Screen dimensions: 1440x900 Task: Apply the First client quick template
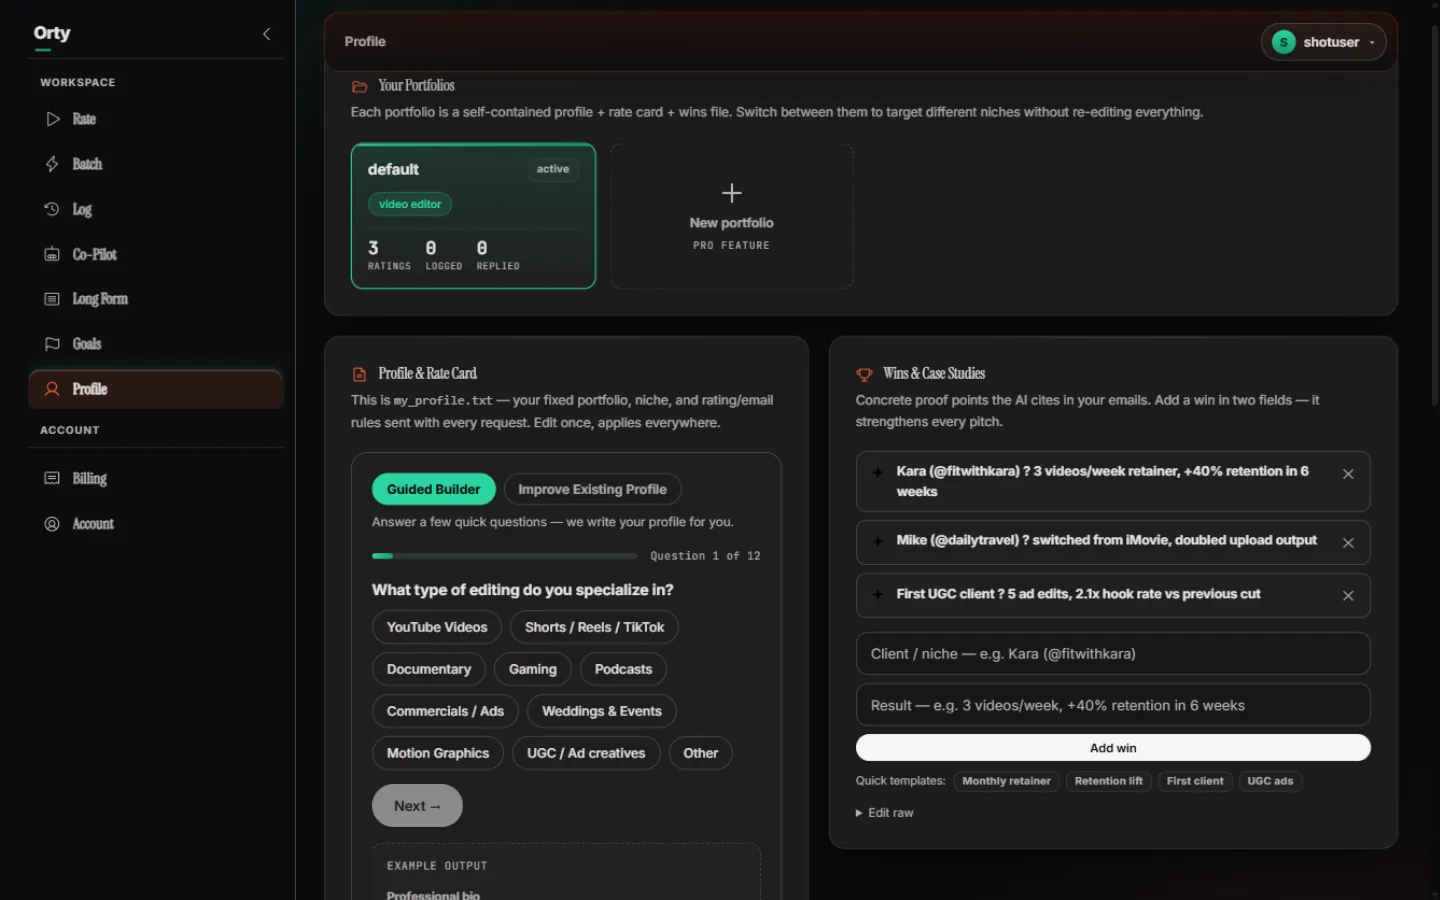point(1195,781)
